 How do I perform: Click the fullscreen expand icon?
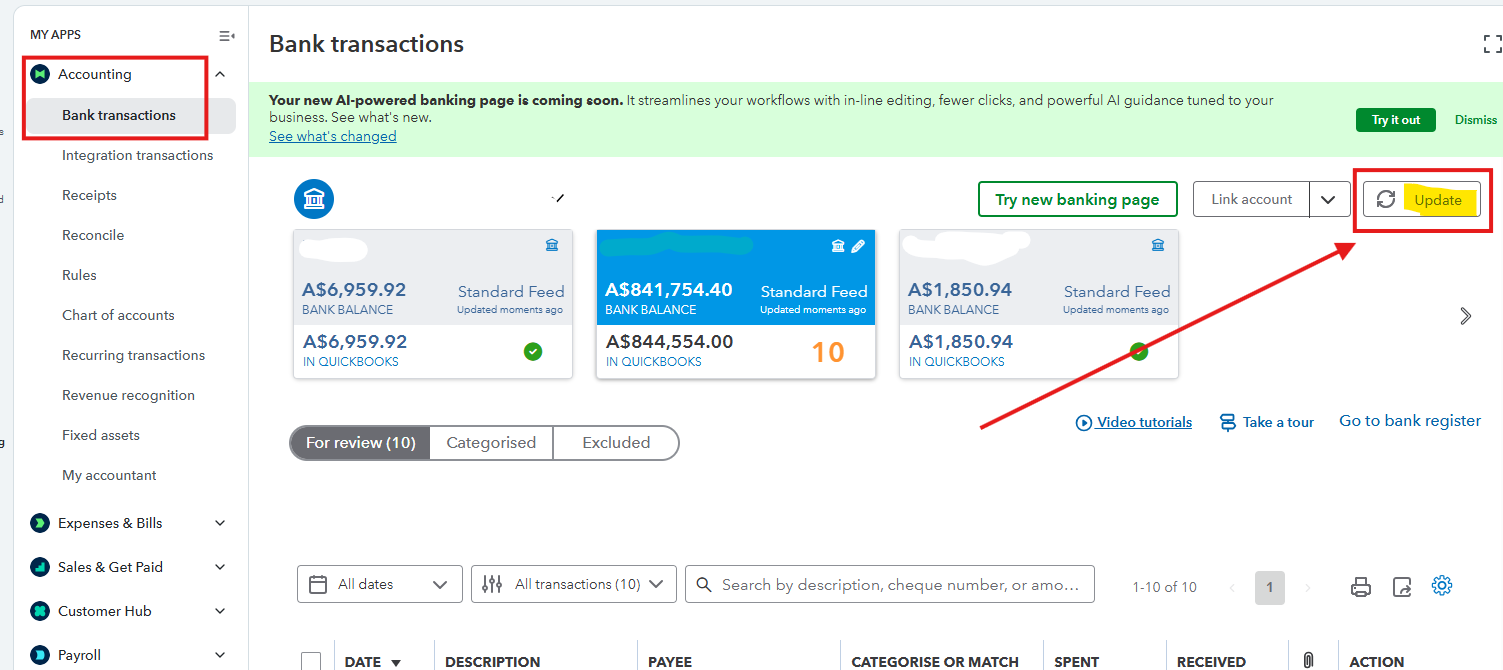point(1491,44)
